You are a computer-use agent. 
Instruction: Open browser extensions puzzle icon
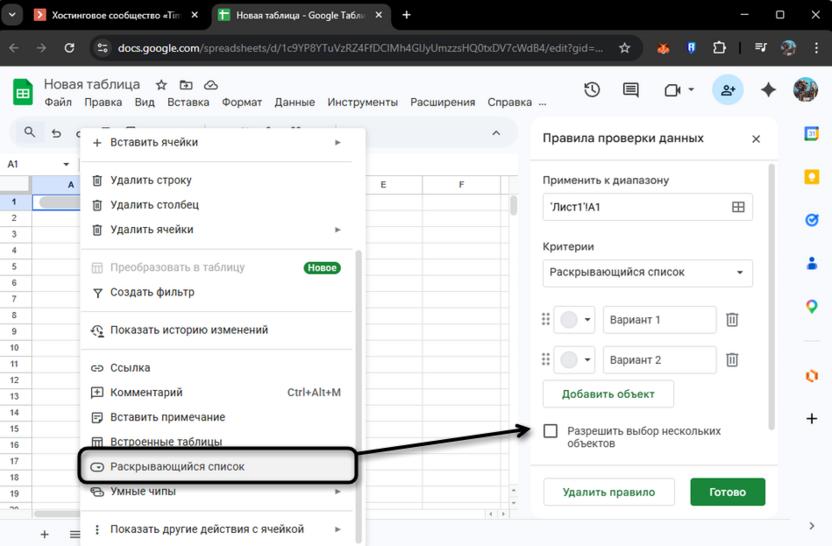(x=719, y=48)
